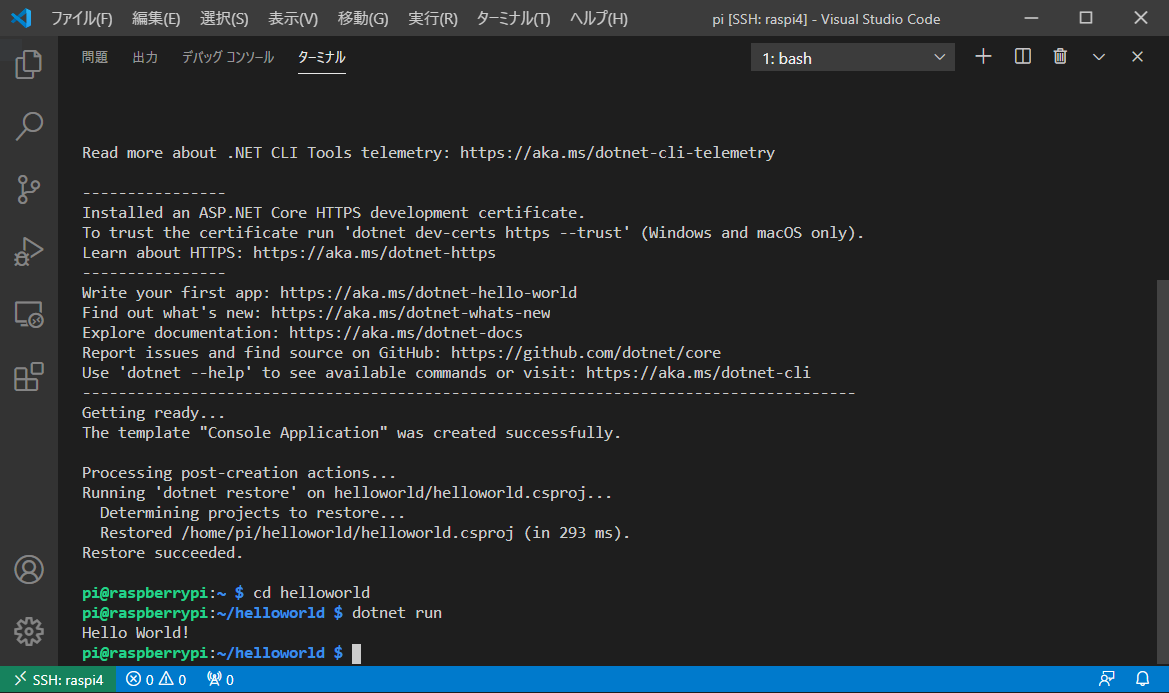Open the dotnet-whats-new link
The image size is (1169, 693).
tap(411, 313)
